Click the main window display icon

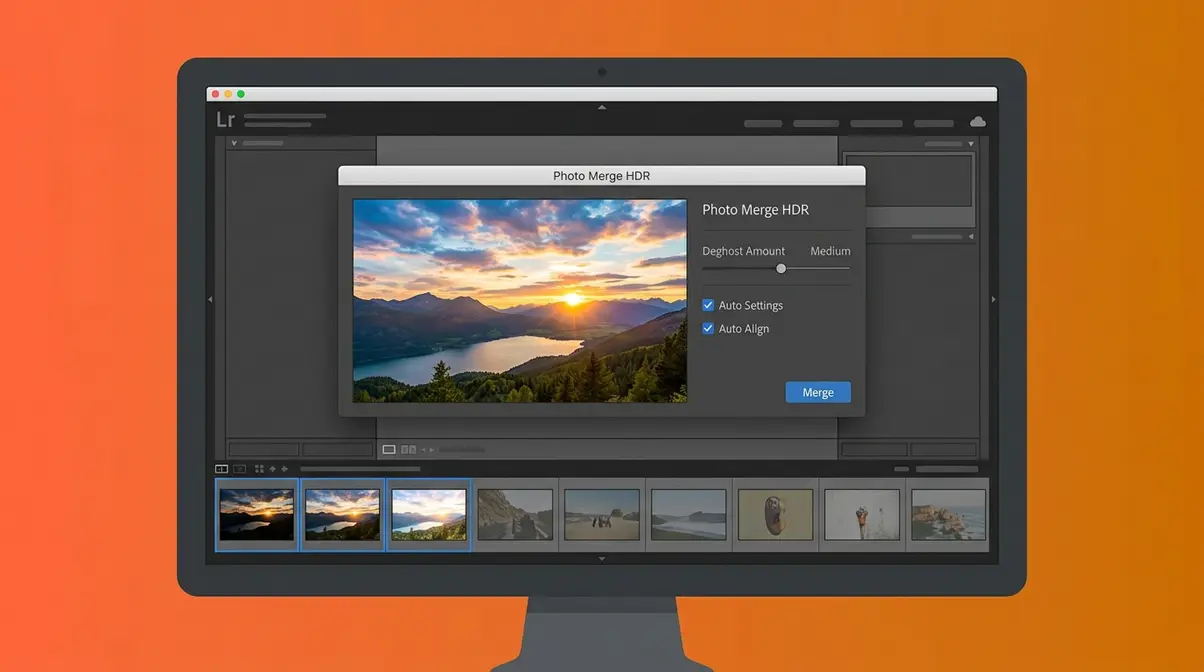click(x=222, y=468)
